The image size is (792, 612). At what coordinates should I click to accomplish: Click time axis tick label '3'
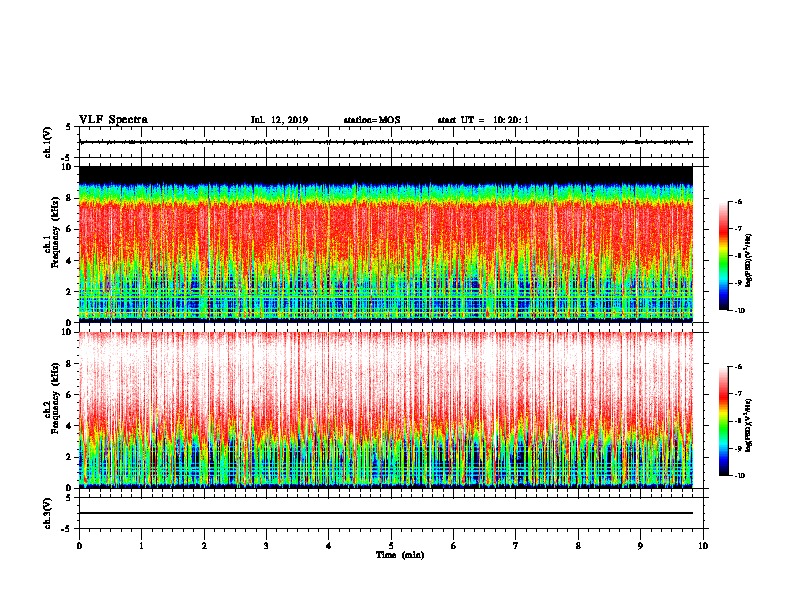(x=266, y=546)
